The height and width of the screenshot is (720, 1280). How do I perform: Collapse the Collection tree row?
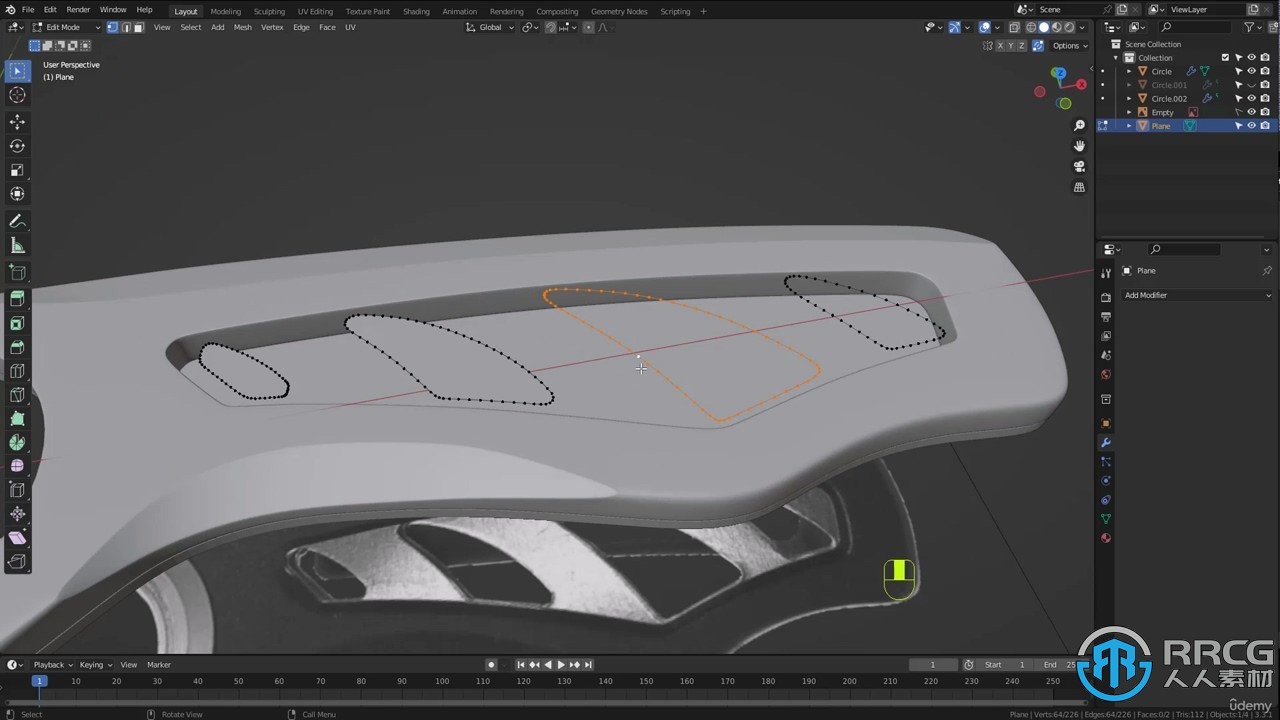(x=1116, y=58)
